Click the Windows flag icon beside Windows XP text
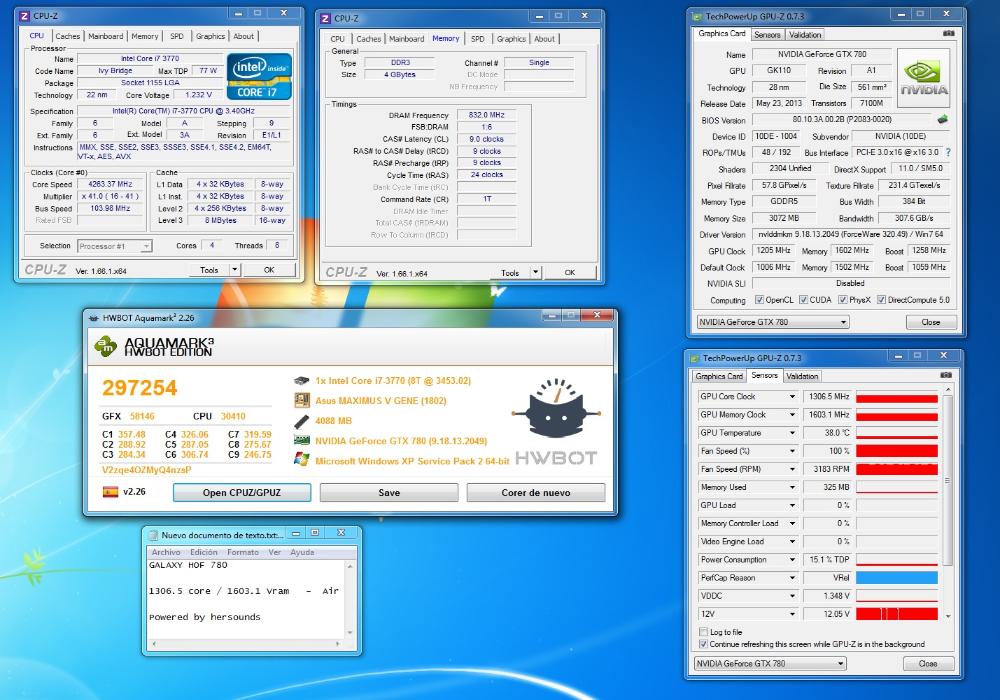Image resolution: width=1000 pixels, height=700 pixels. [x=301, y=460]
